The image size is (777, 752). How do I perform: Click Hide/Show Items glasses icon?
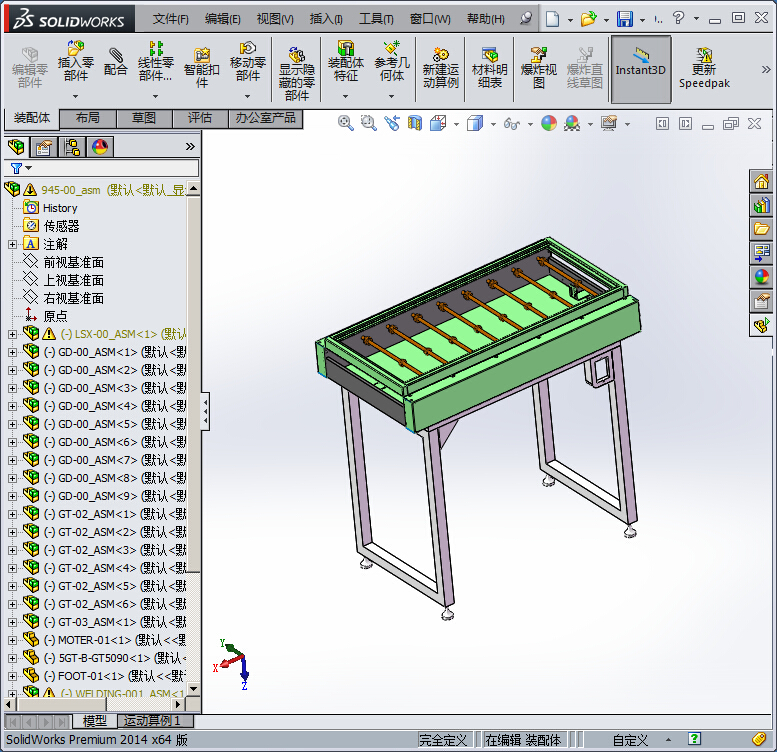[x=511, y=123]
